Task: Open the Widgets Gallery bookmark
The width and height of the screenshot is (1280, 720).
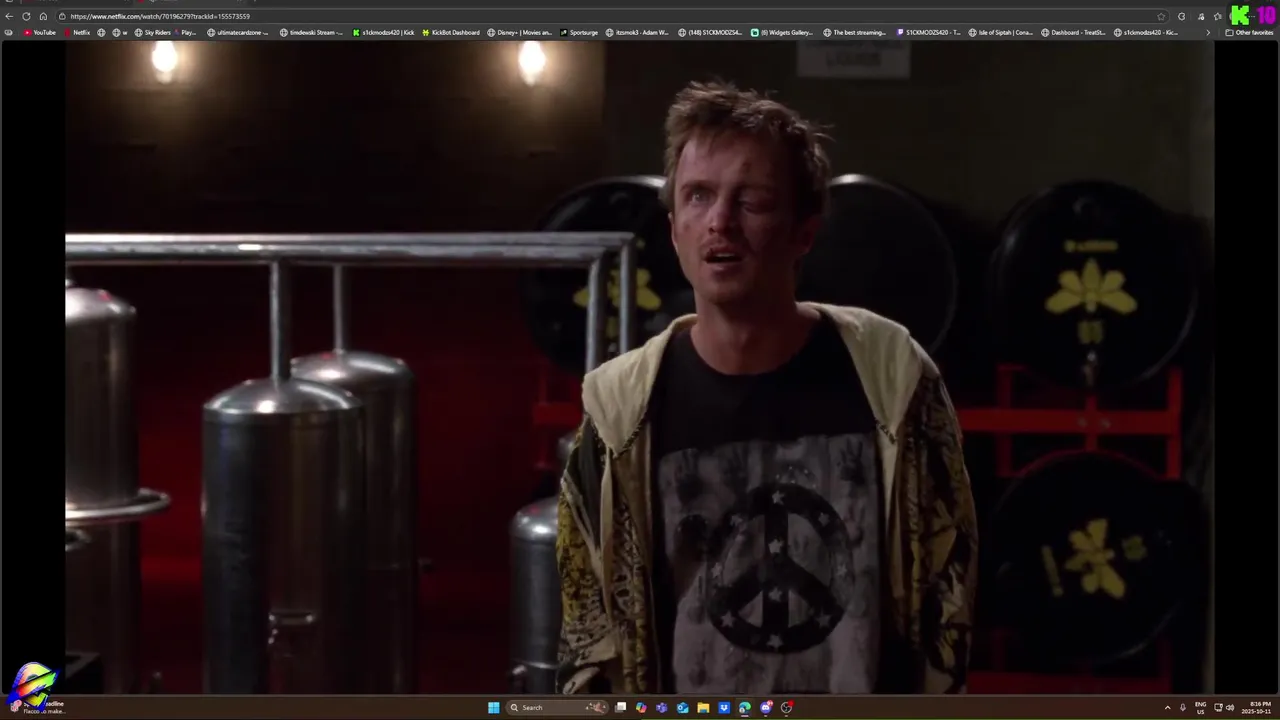Action: pos(782,32)
